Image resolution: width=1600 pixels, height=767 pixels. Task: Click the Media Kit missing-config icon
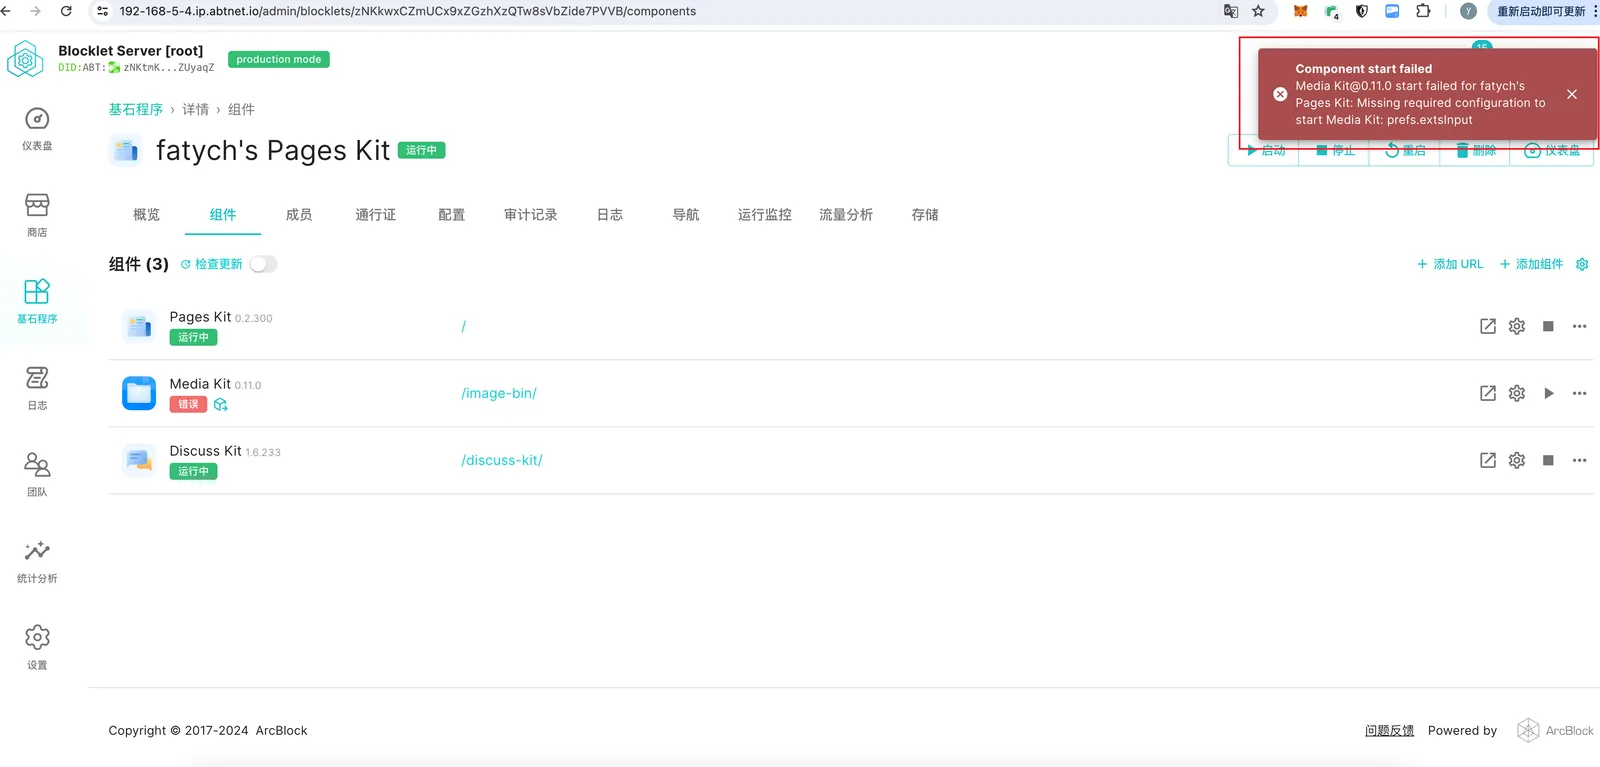point(221,404)
